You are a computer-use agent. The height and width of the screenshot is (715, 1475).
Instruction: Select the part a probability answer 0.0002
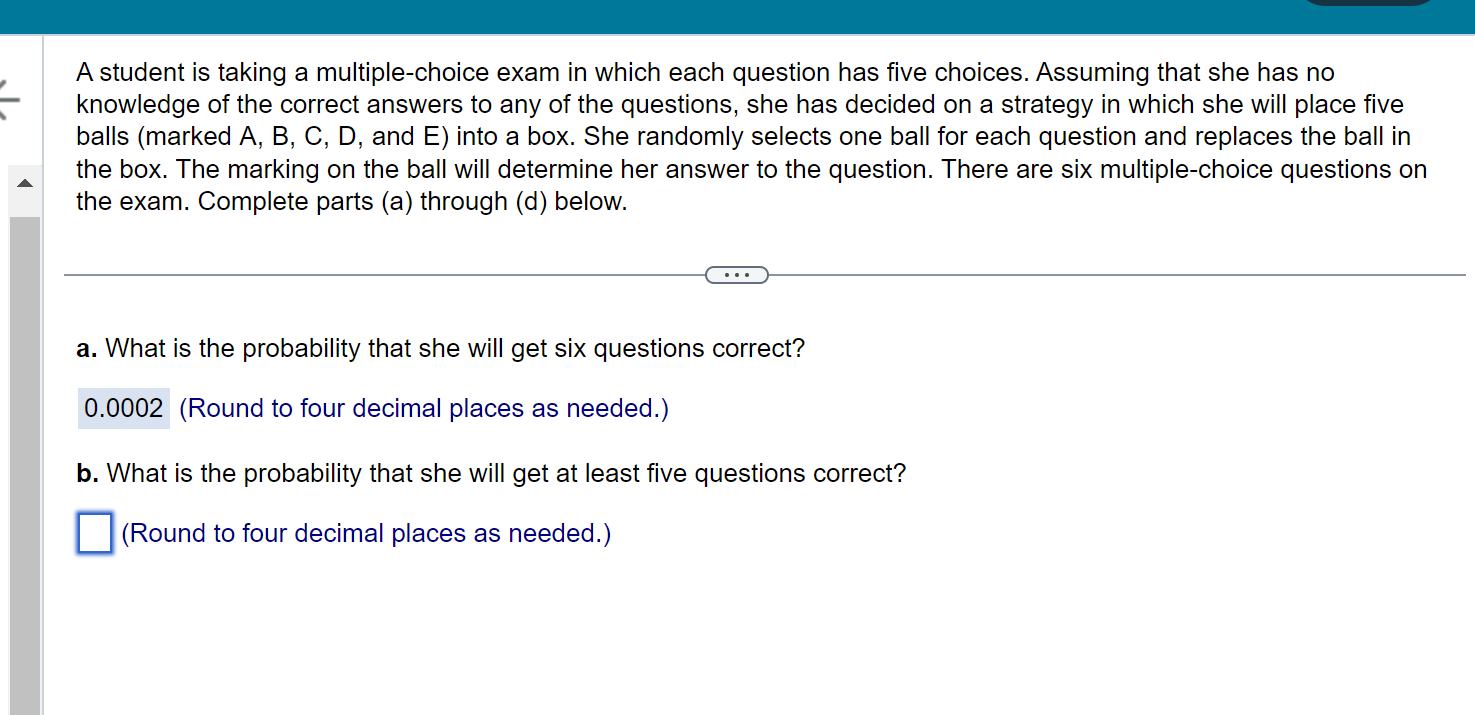click(122, 408)
